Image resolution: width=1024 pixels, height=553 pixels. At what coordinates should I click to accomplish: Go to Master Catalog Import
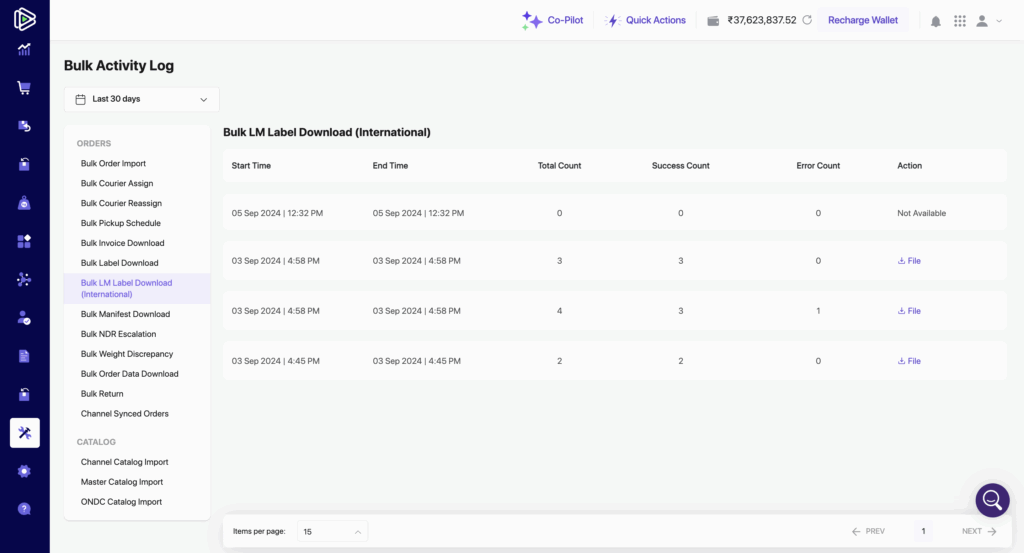click(x=122, y=482)
